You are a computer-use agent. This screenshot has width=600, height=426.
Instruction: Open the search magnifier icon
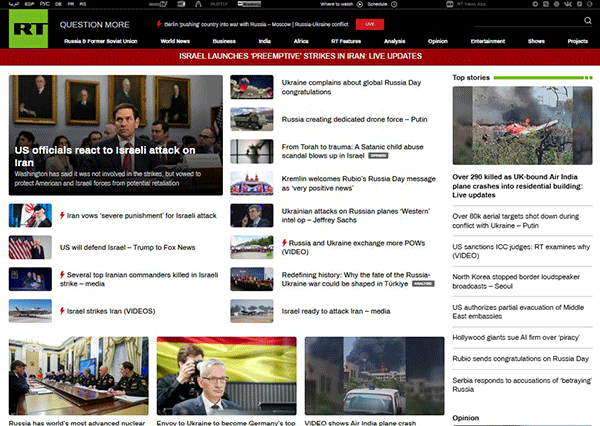point(588,20)
